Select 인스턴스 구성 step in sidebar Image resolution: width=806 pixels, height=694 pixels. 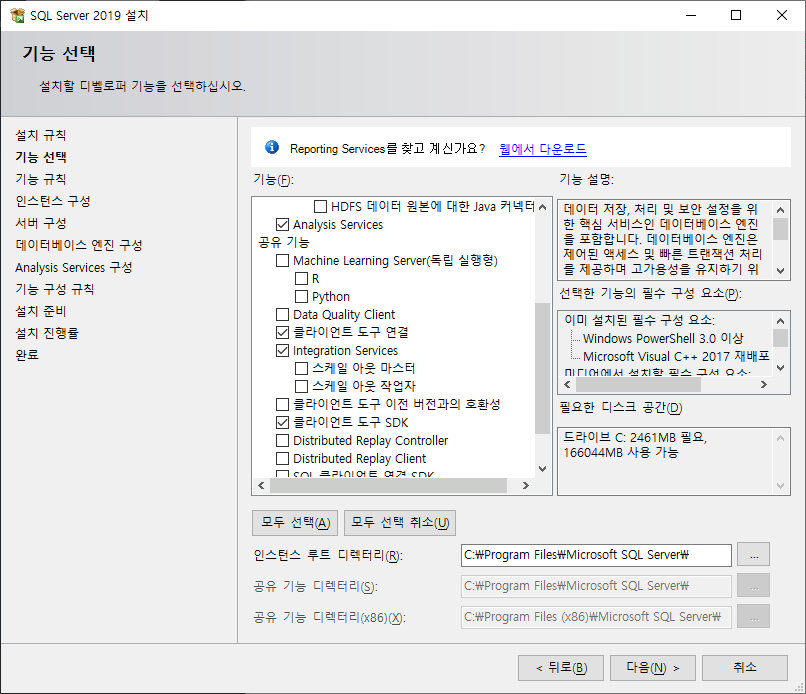coord(53,201)
